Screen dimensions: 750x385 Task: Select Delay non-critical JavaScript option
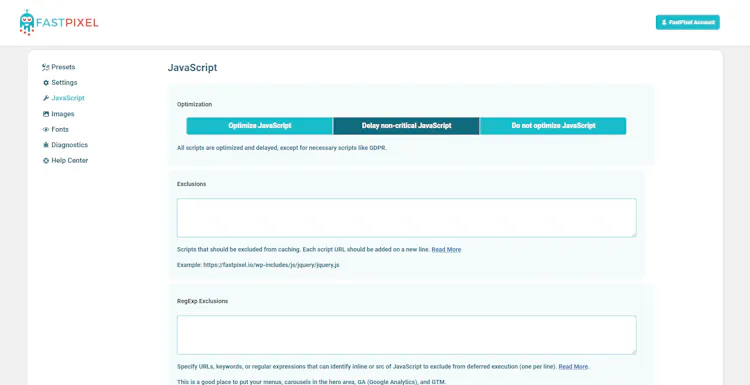coord(407,126)
